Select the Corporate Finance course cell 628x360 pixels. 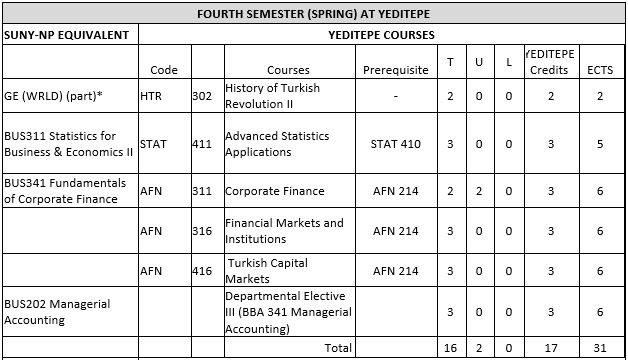pos(290,191)
